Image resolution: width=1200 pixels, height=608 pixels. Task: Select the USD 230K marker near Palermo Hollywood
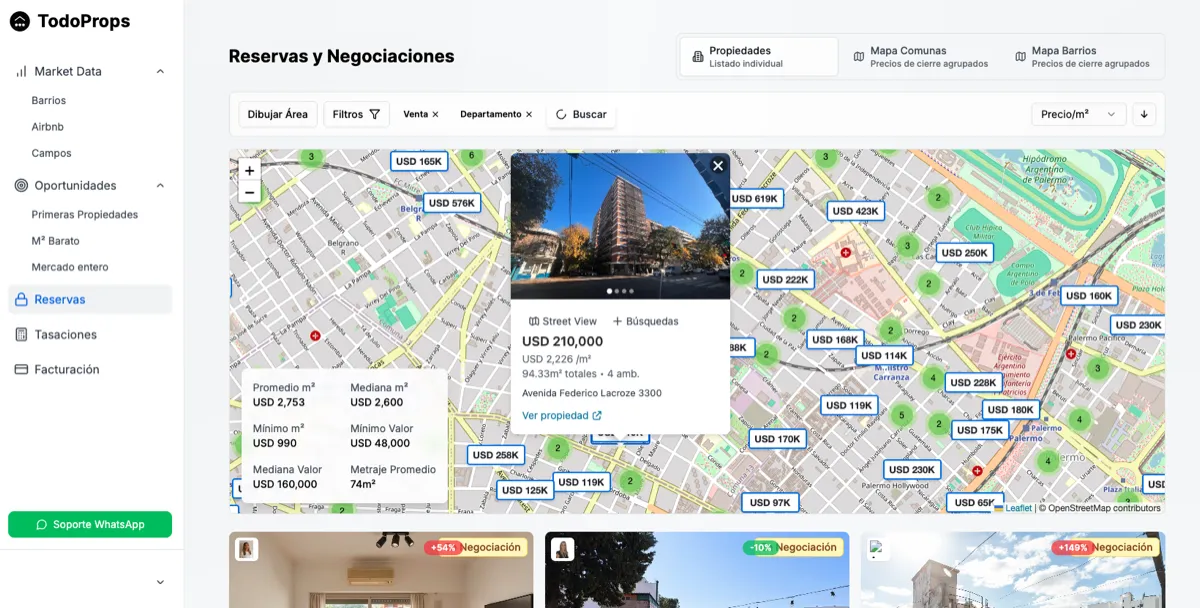pyautogui.click(x=911, y=469)
